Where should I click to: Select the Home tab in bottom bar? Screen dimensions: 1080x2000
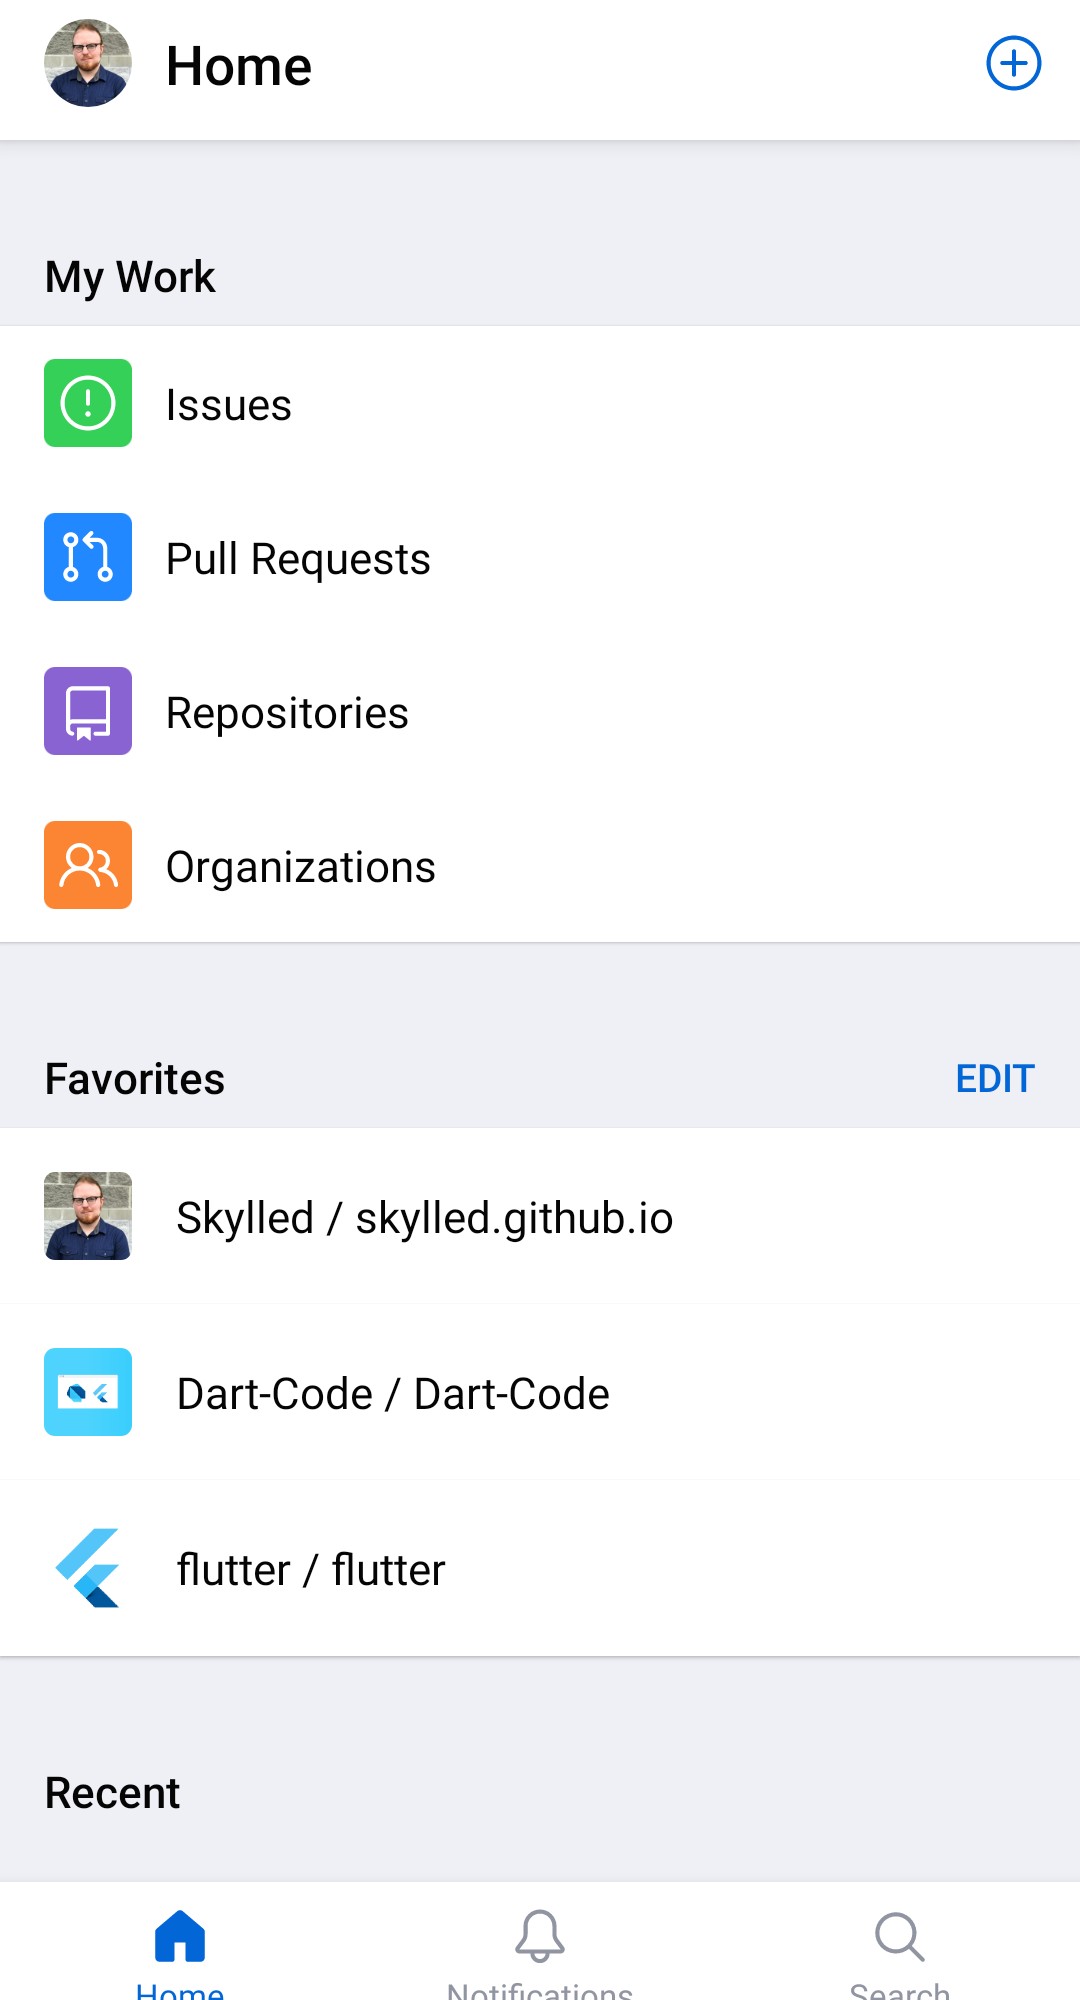tap(180, 1950)
